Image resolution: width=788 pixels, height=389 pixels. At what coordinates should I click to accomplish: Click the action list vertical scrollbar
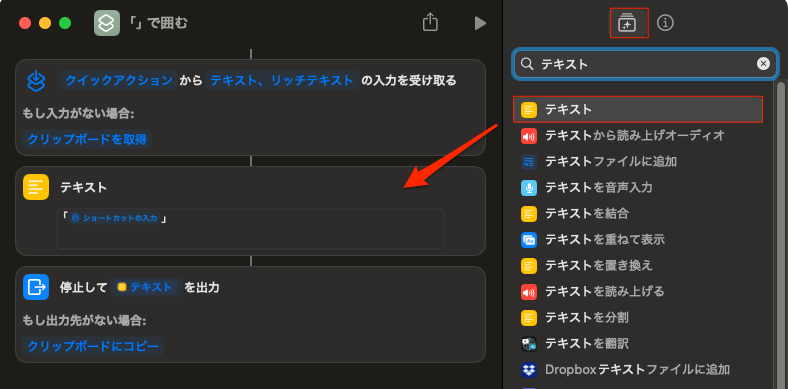[x=780, y=236]
